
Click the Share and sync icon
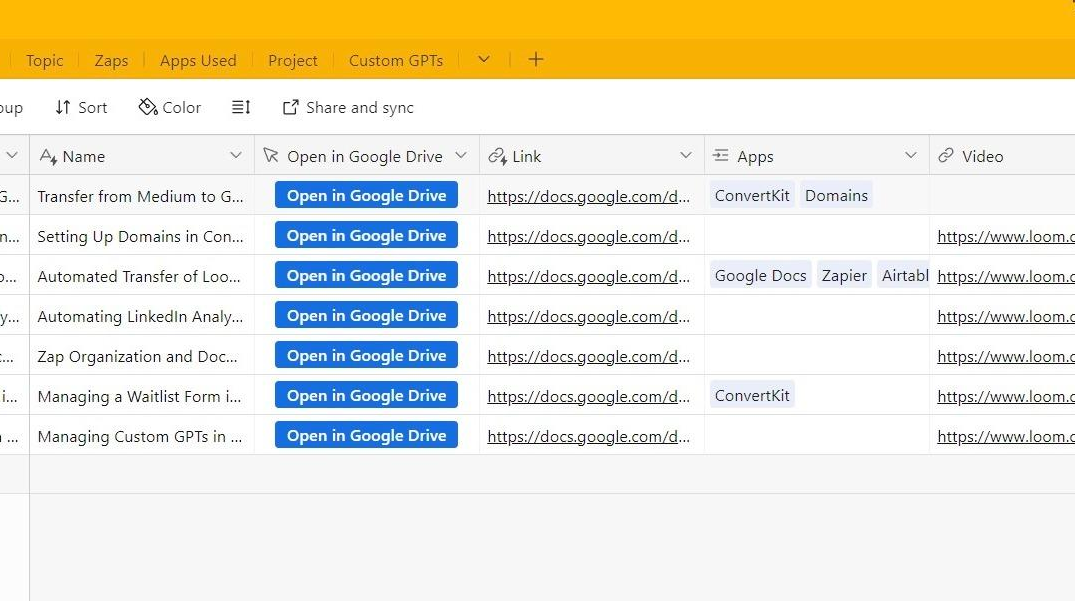point(290,107)
